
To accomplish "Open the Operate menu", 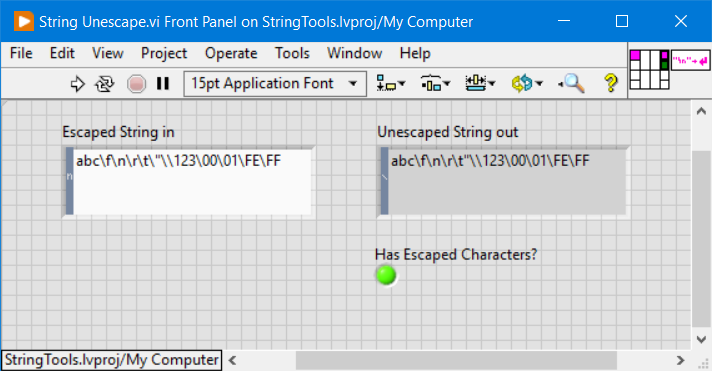I will pos(231,53).
